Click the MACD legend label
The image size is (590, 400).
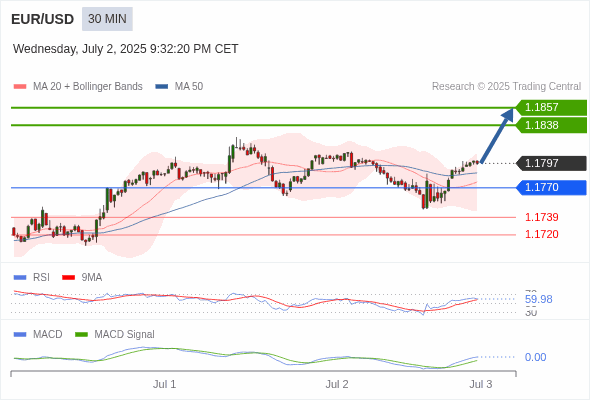48,335
